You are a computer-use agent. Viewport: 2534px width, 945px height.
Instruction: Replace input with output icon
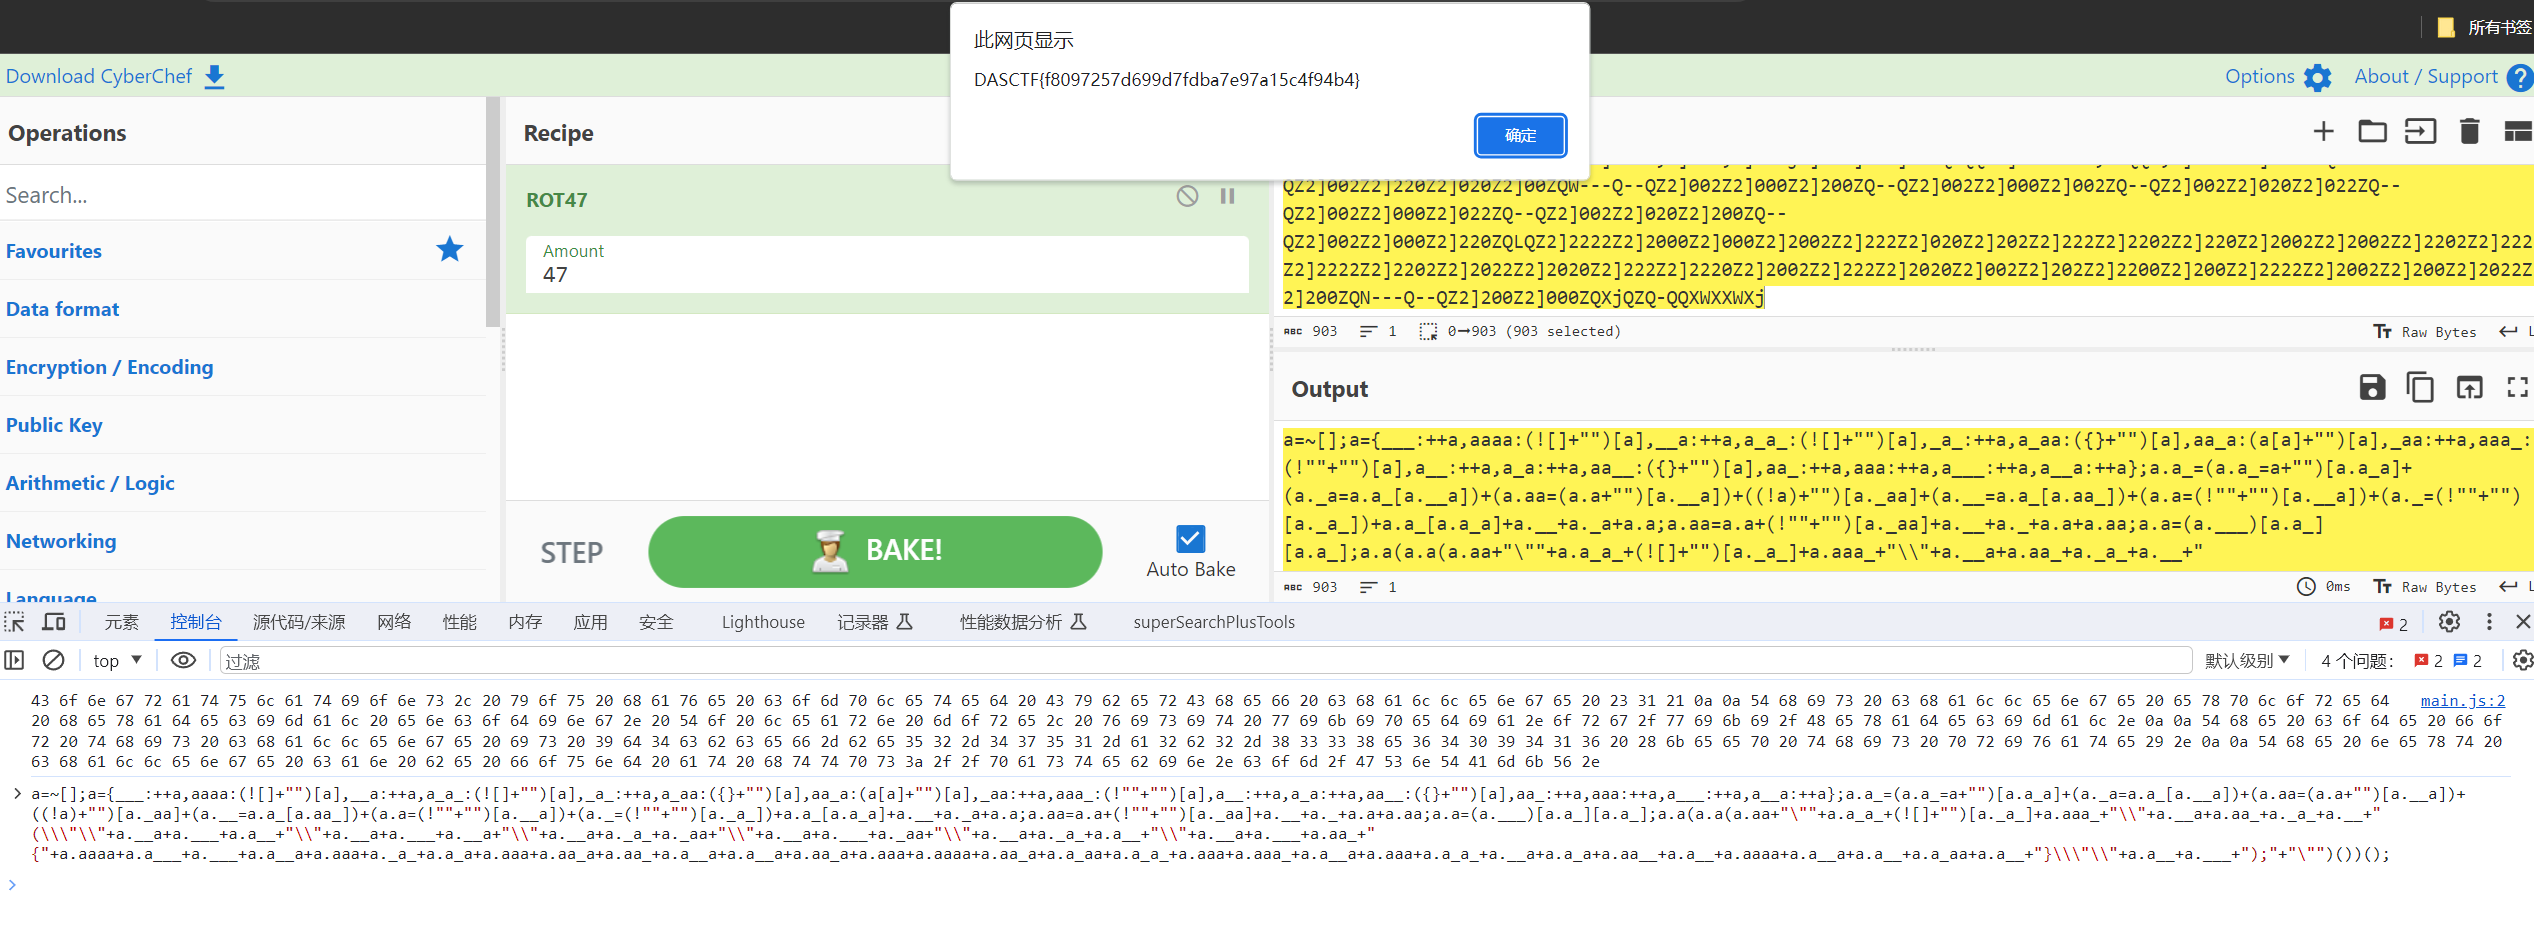pos(2469,387)
